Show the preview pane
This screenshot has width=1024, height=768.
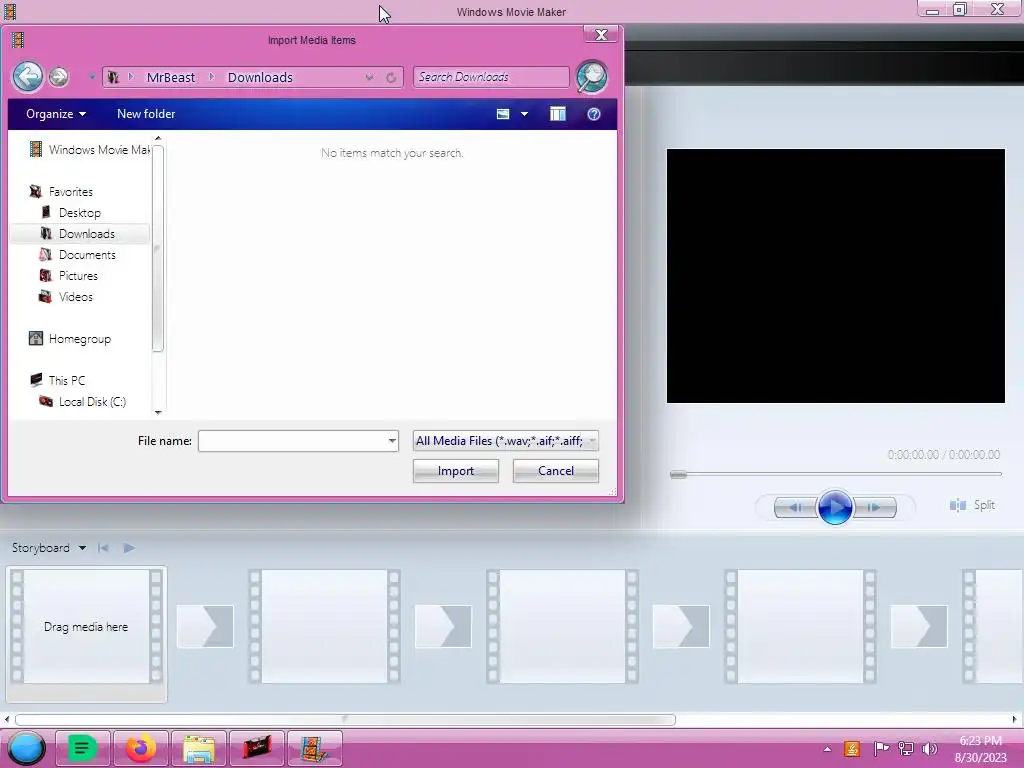click(558, 114)
